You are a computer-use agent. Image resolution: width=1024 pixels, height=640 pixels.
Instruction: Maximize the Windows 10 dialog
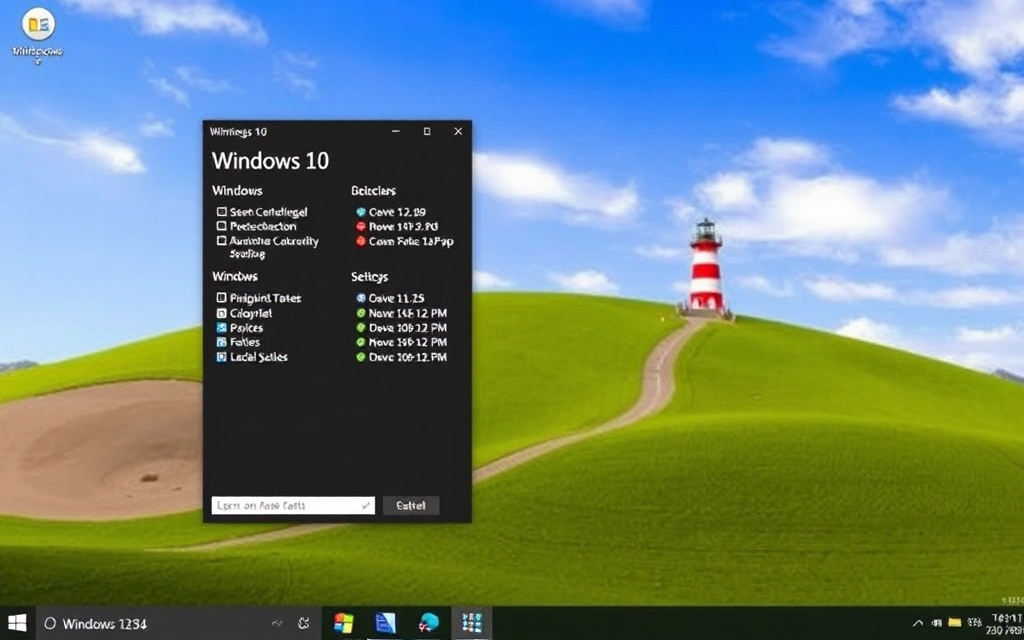427,131
